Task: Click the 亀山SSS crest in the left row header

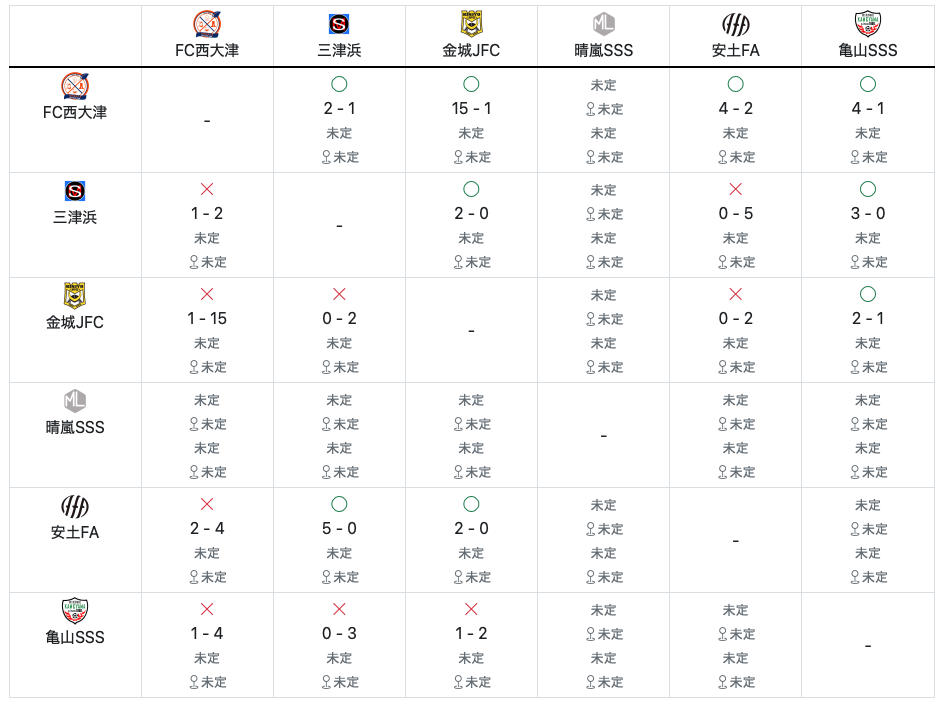Action: [x=75, y=611]
